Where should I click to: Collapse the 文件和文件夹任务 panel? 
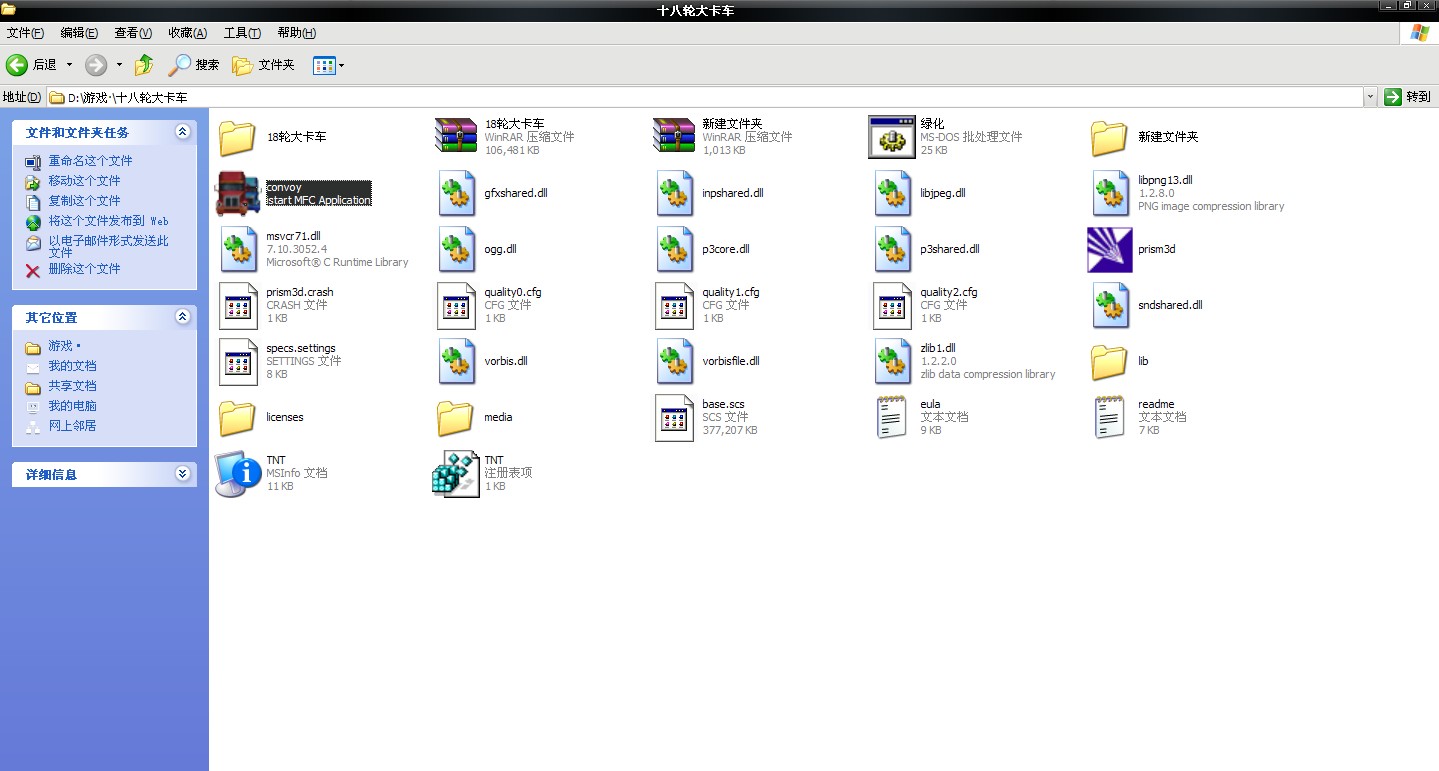point(182,132)
